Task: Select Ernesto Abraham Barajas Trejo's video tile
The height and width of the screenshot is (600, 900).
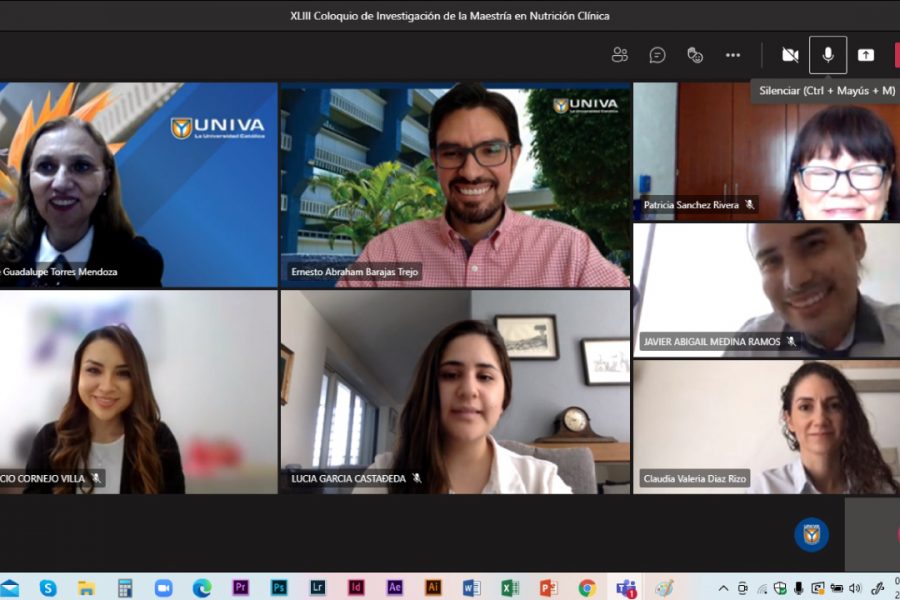Action: (x=455, y=184)
